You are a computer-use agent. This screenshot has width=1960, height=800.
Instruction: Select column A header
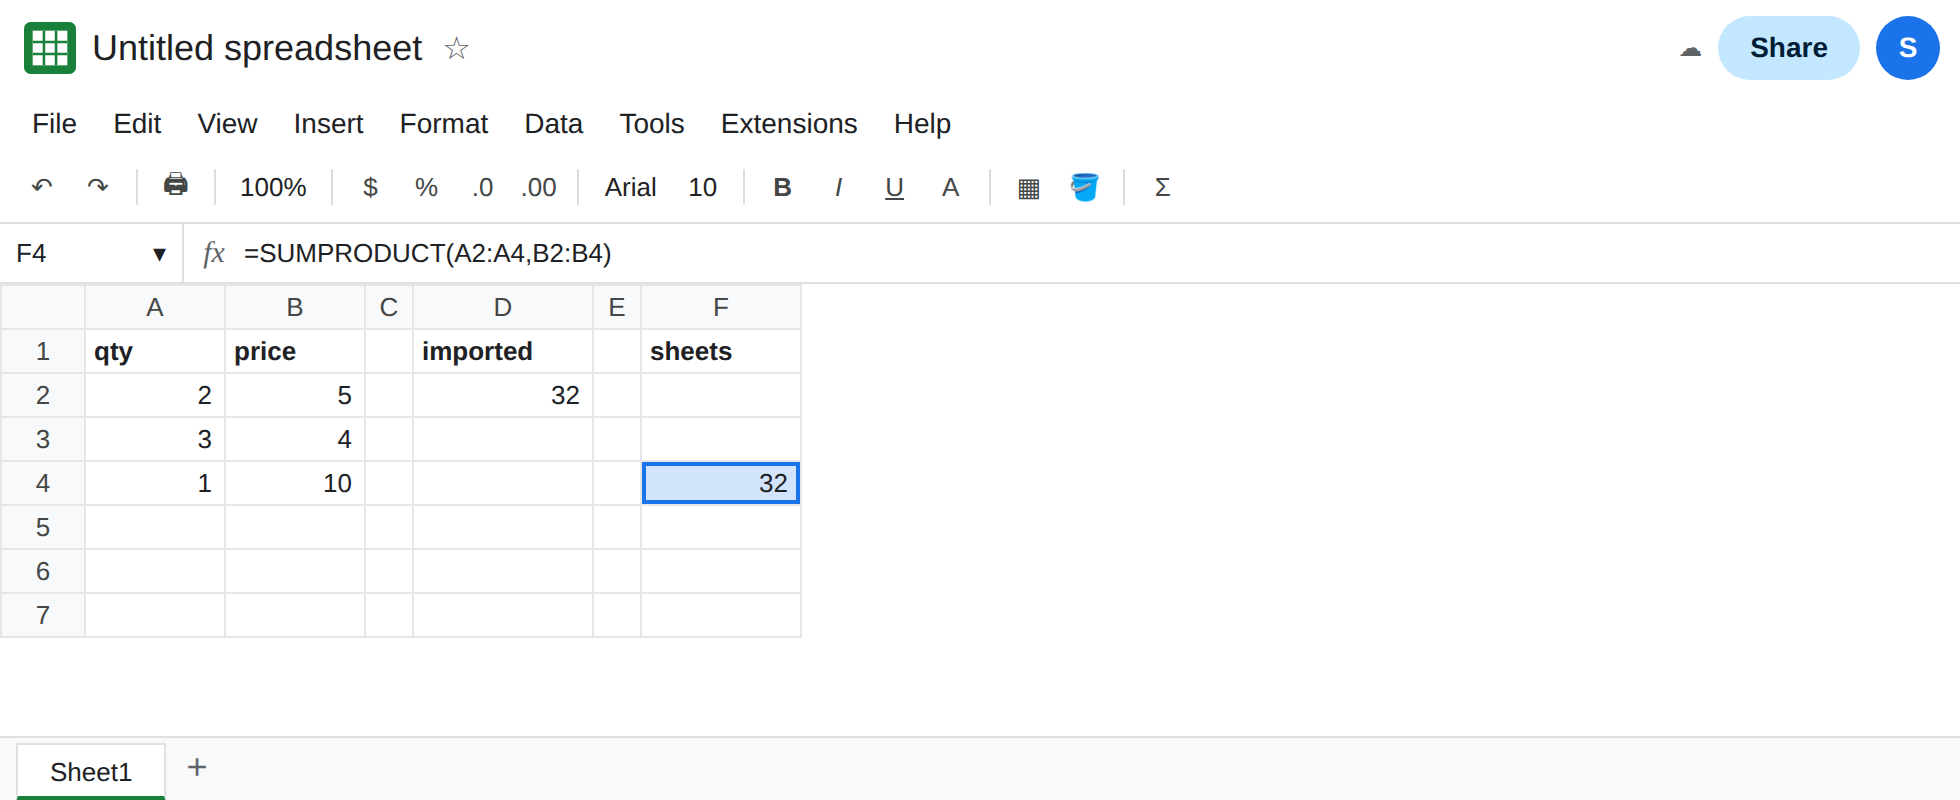155,307
